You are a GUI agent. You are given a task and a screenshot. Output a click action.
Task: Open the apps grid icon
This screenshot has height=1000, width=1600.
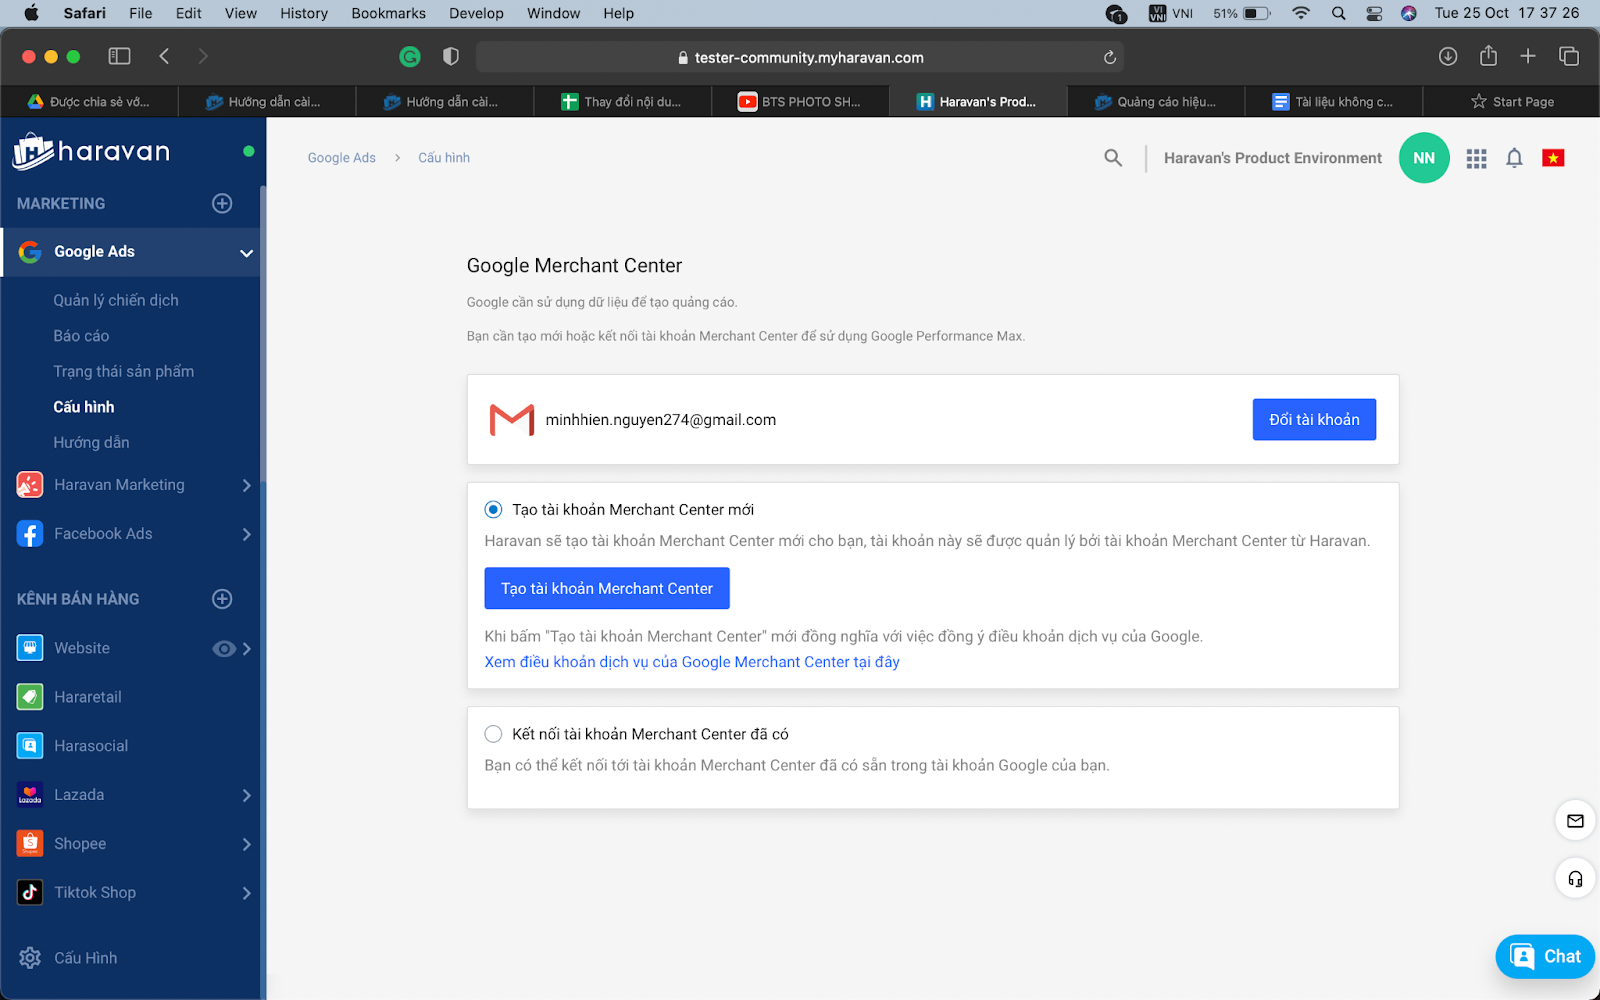pos(1476,158)
